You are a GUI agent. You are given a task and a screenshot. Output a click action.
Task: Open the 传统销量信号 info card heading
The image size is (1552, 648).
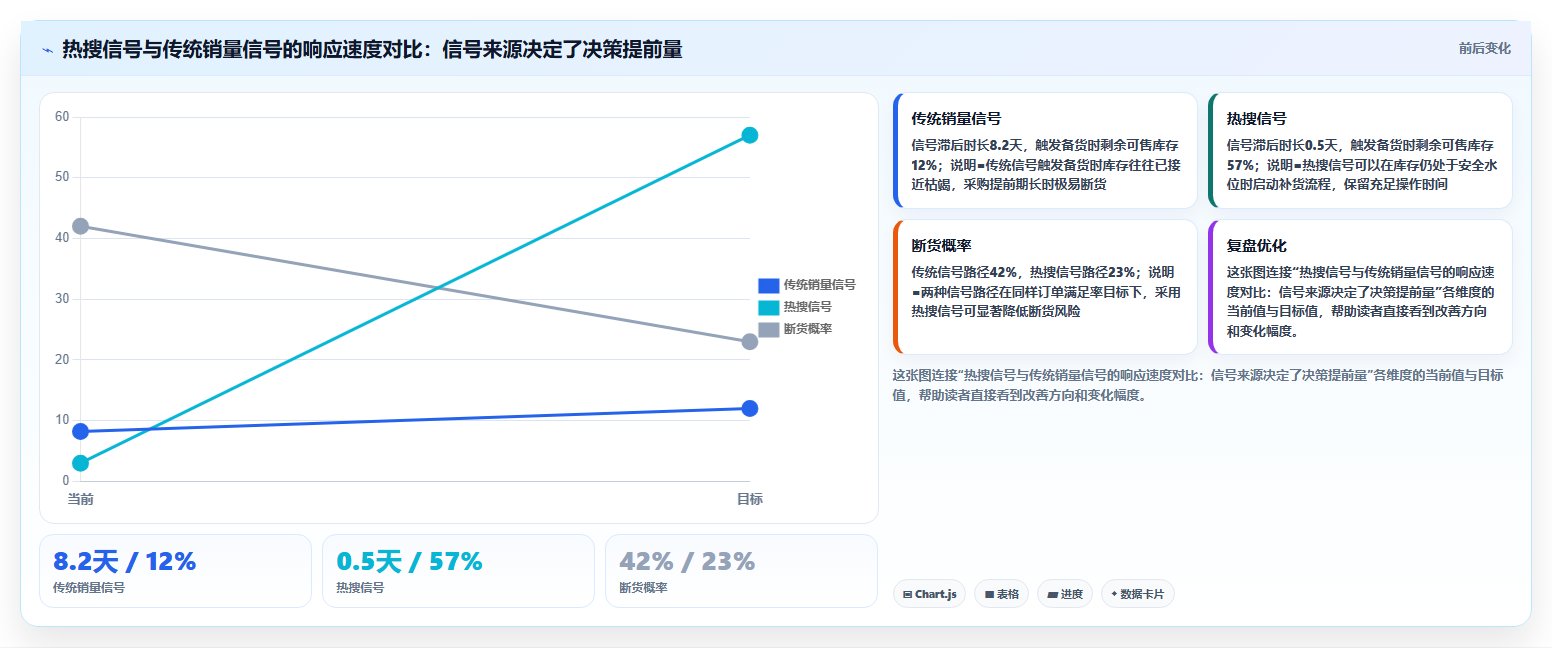pos(956,118)
